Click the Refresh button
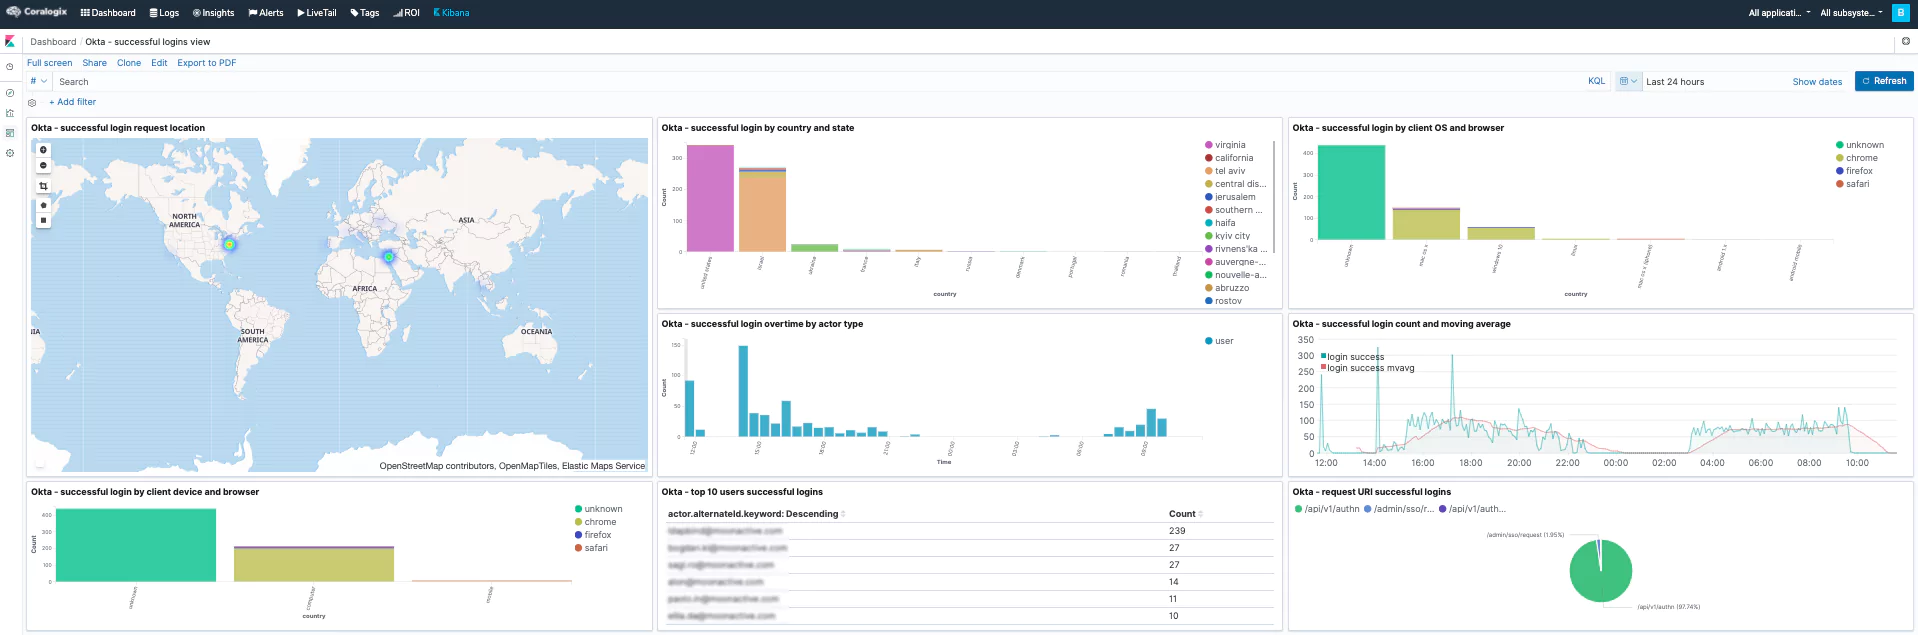1918x635 pixels. [1884, 81]
